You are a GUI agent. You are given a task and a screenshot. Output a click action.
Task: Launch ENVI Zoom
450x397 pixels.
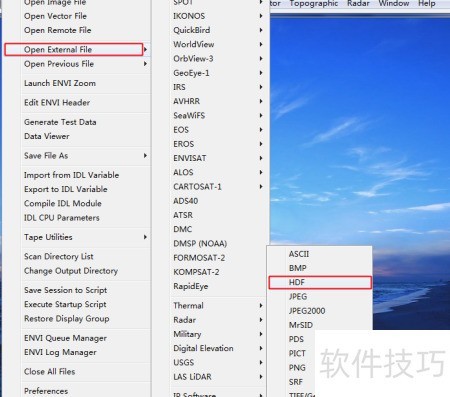pos(60,83)
